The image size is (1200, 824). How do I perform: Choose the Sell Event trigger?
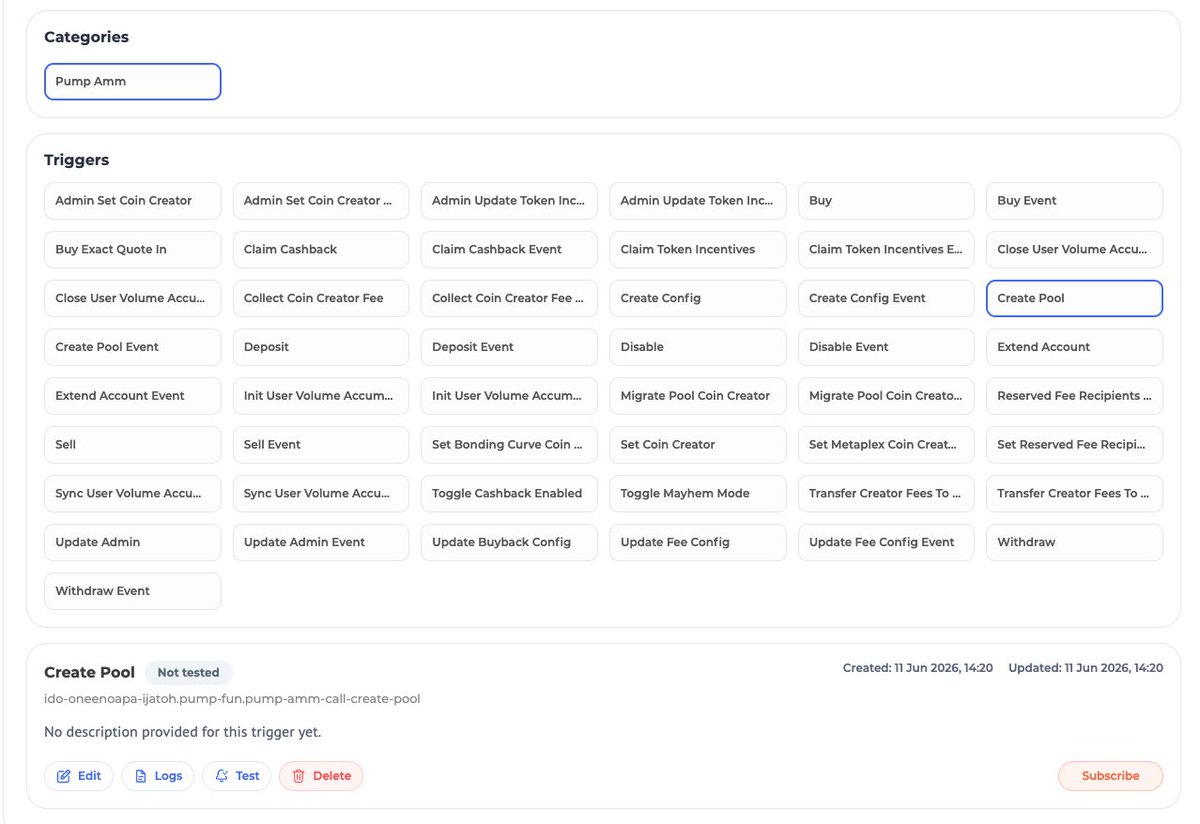pos(321,445)
